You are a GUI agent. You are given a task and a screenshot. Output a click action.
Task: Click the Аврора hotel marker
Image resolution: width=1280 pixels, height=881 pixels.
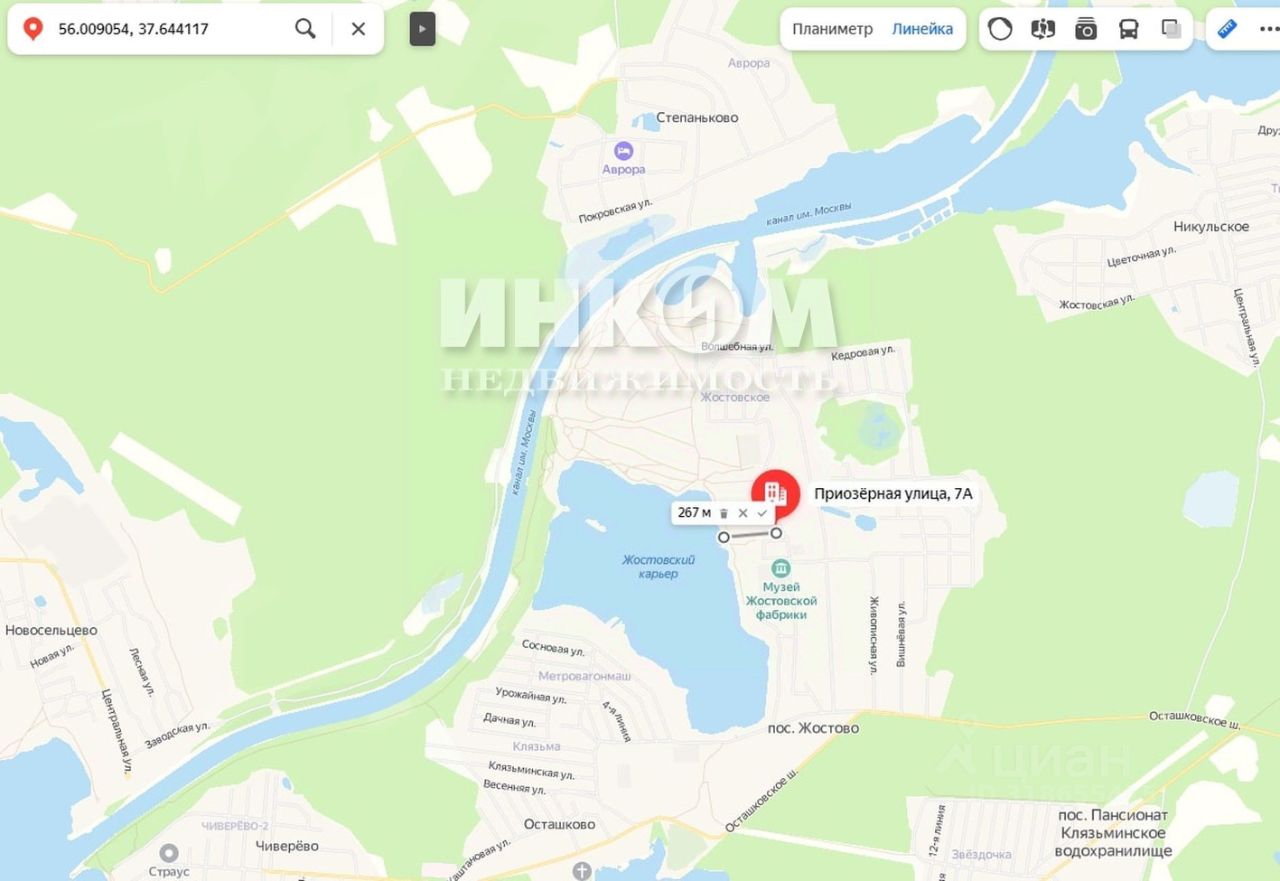[x=623, y=150]
